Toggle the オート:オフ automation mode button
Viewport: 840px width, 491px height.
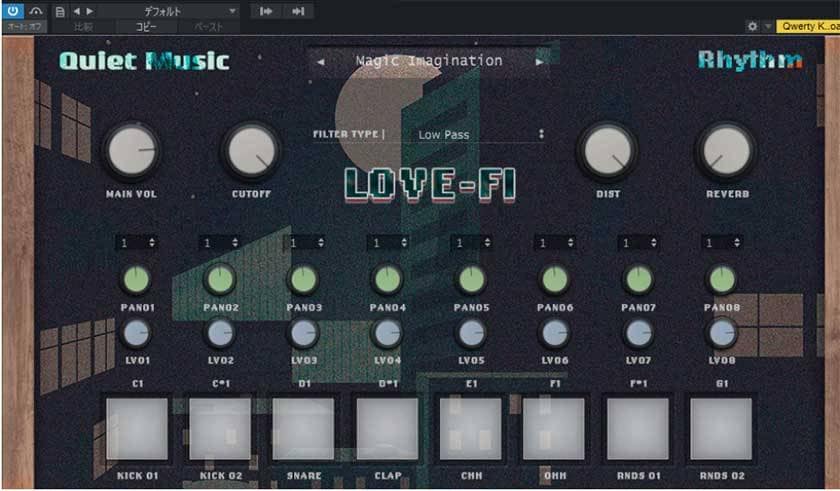[23, 27]
